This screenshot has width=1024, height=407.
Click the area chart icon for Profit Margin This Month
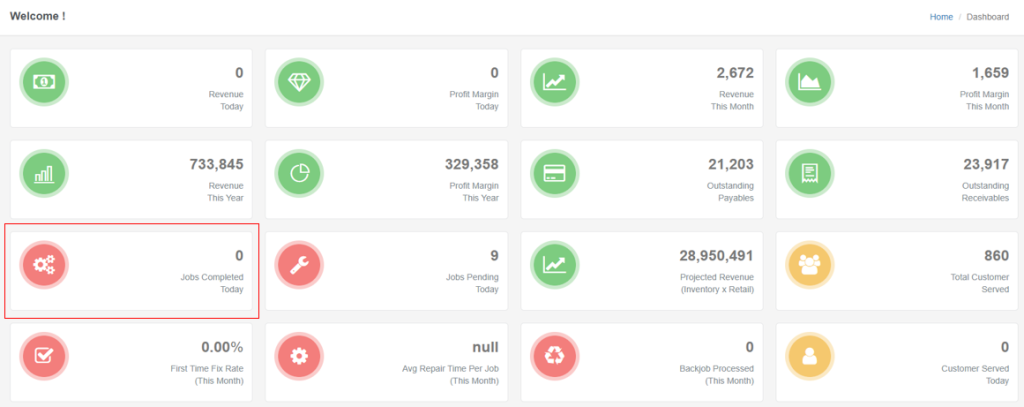click(810, 82)
